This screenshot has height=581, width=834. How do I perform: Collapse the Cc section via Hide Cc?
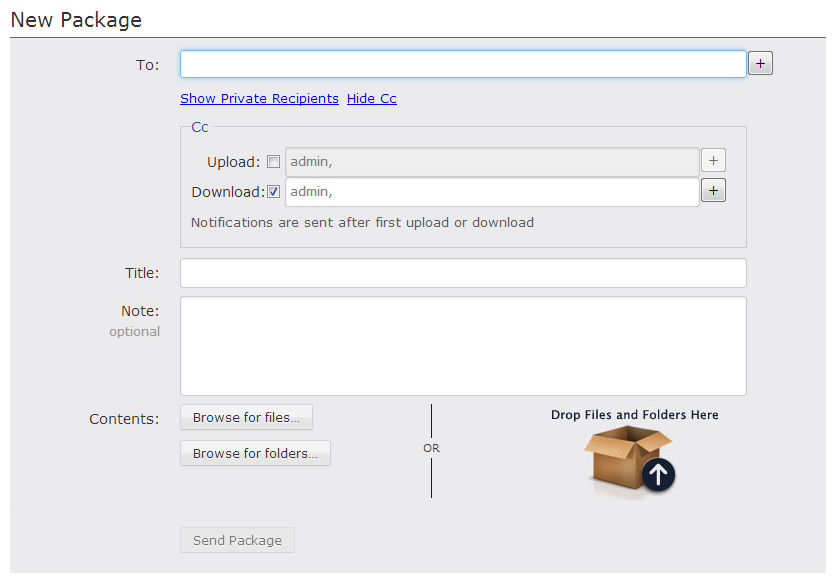[x=372, y=98]
